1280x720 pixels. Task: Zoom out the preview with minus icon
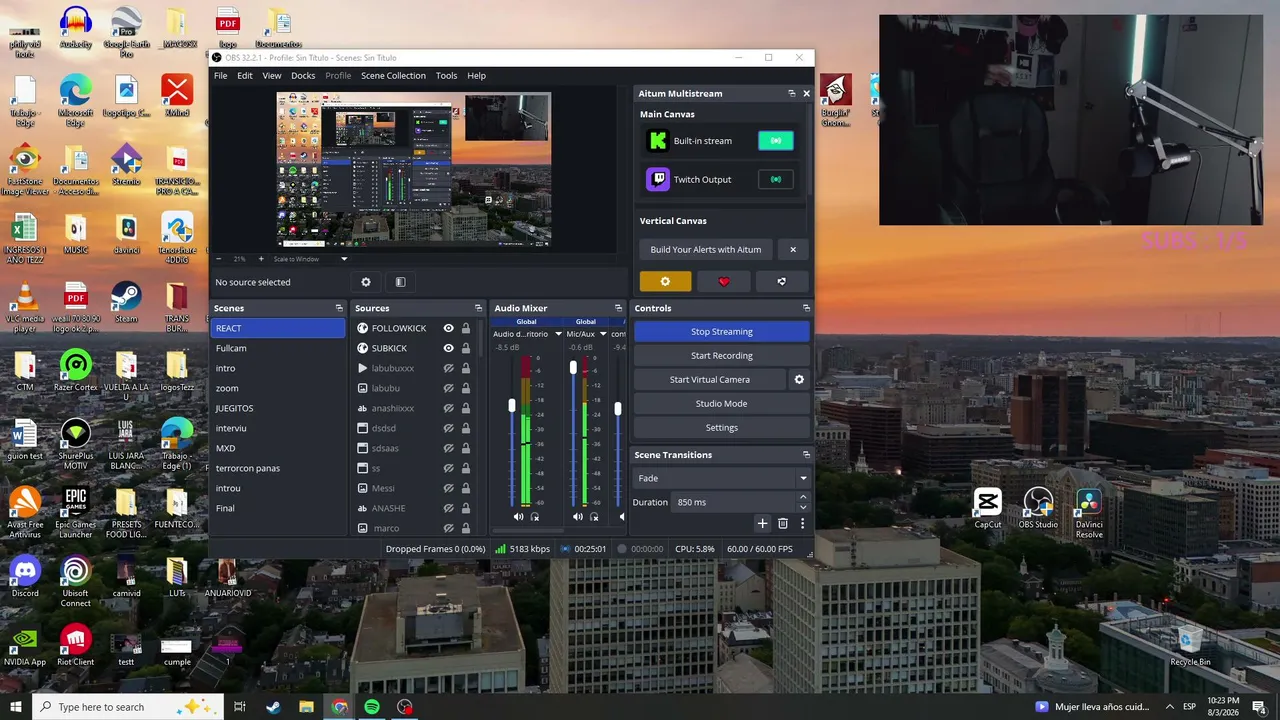click(x=220, y=259)
